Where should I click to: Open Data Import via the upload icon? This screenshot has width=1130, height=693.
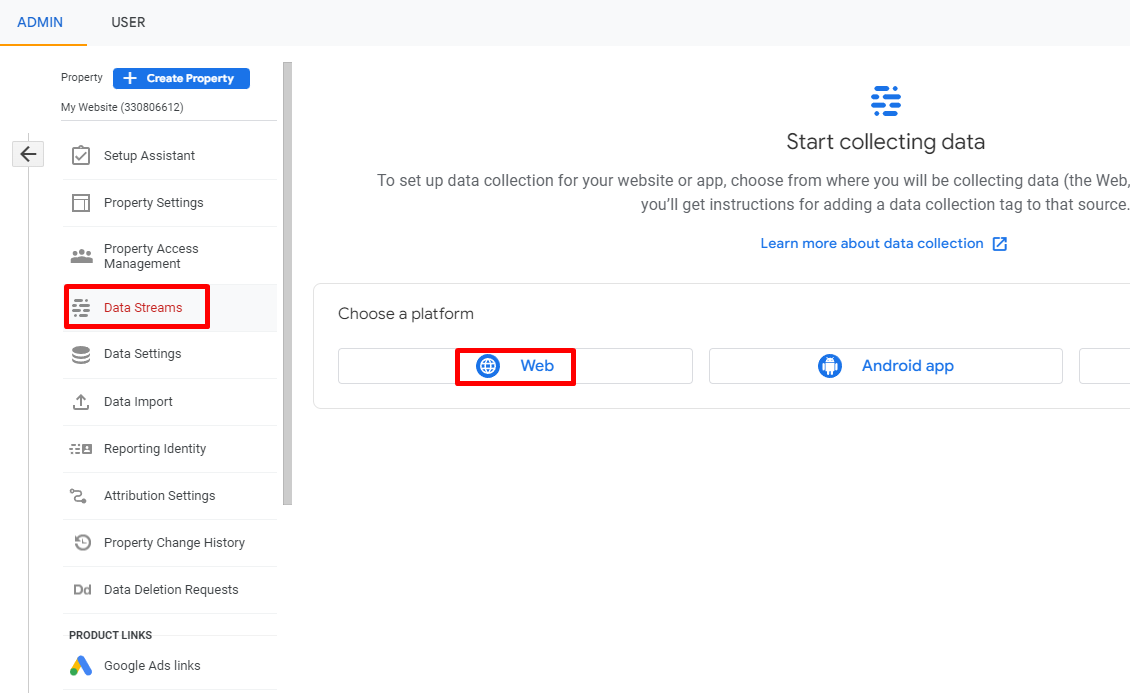(82, 401)
